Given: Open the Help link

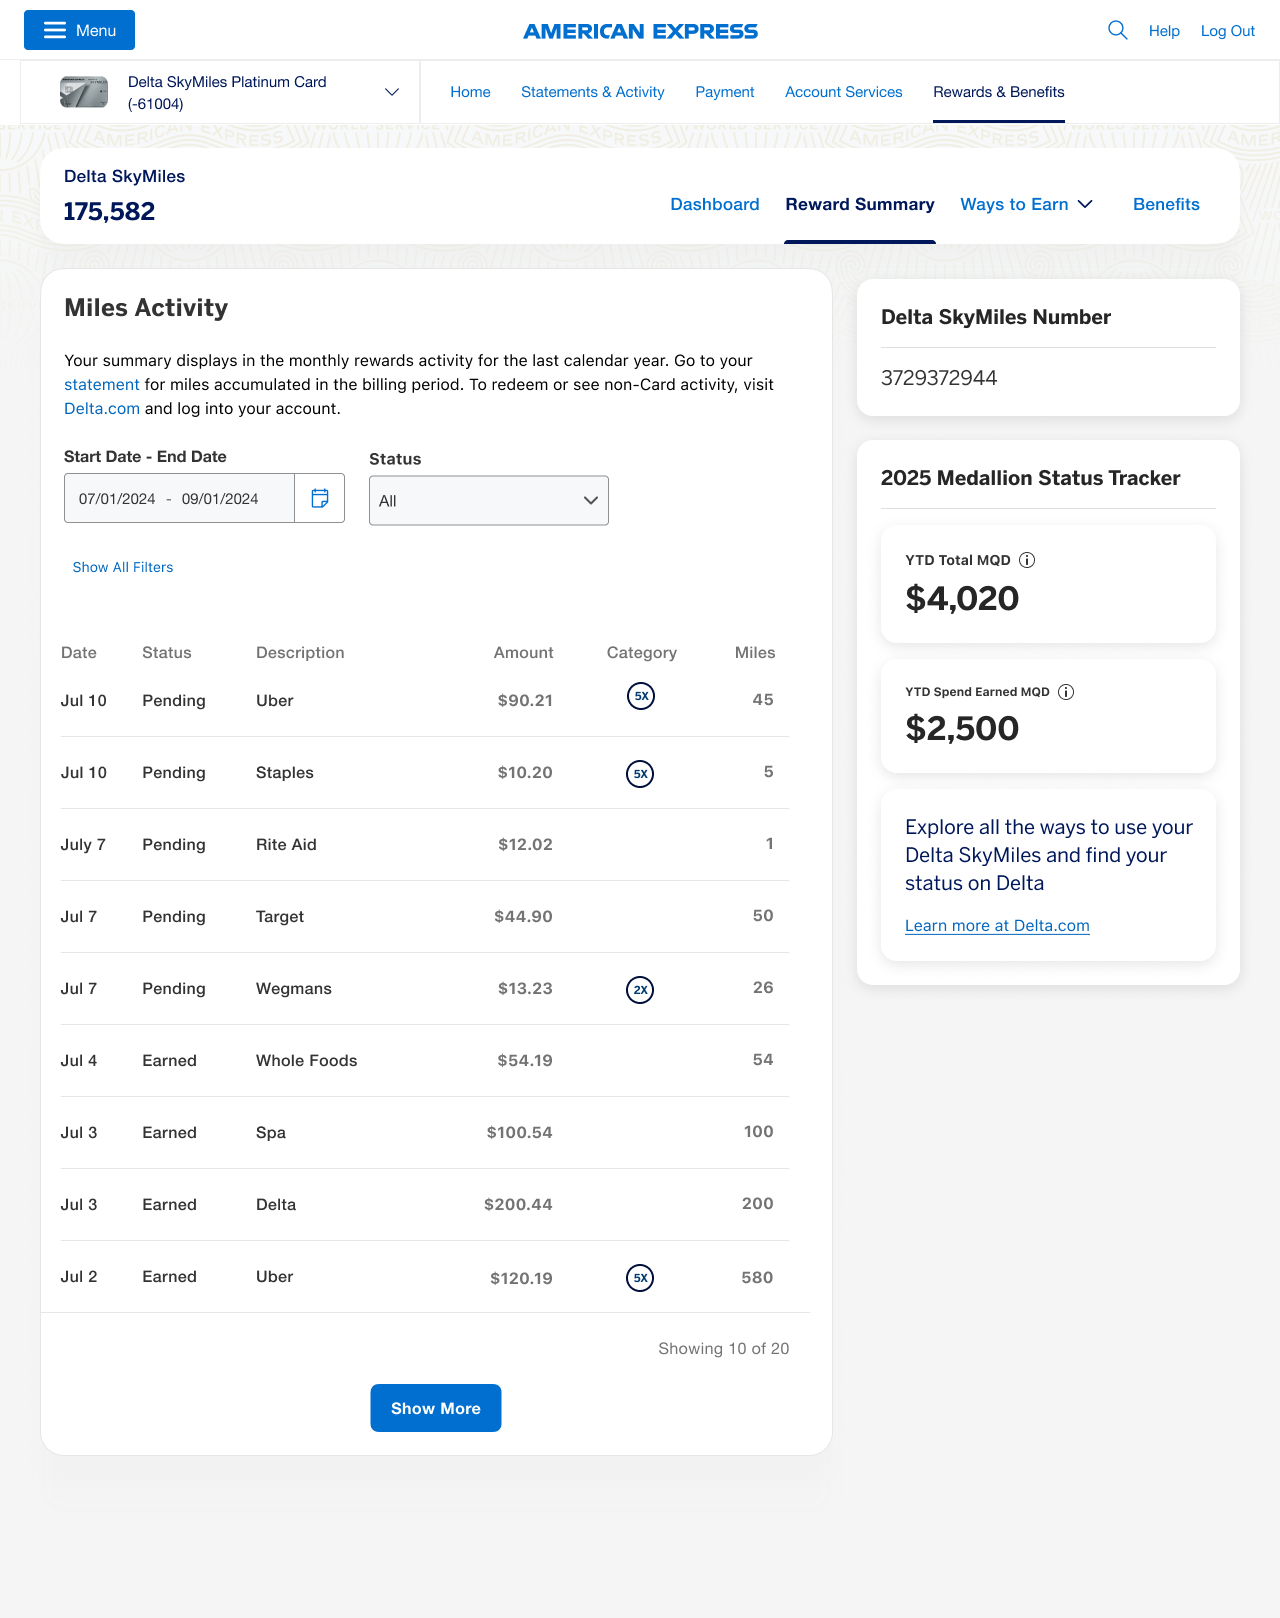Looking at the screenshot, I should click(1164, 31).
